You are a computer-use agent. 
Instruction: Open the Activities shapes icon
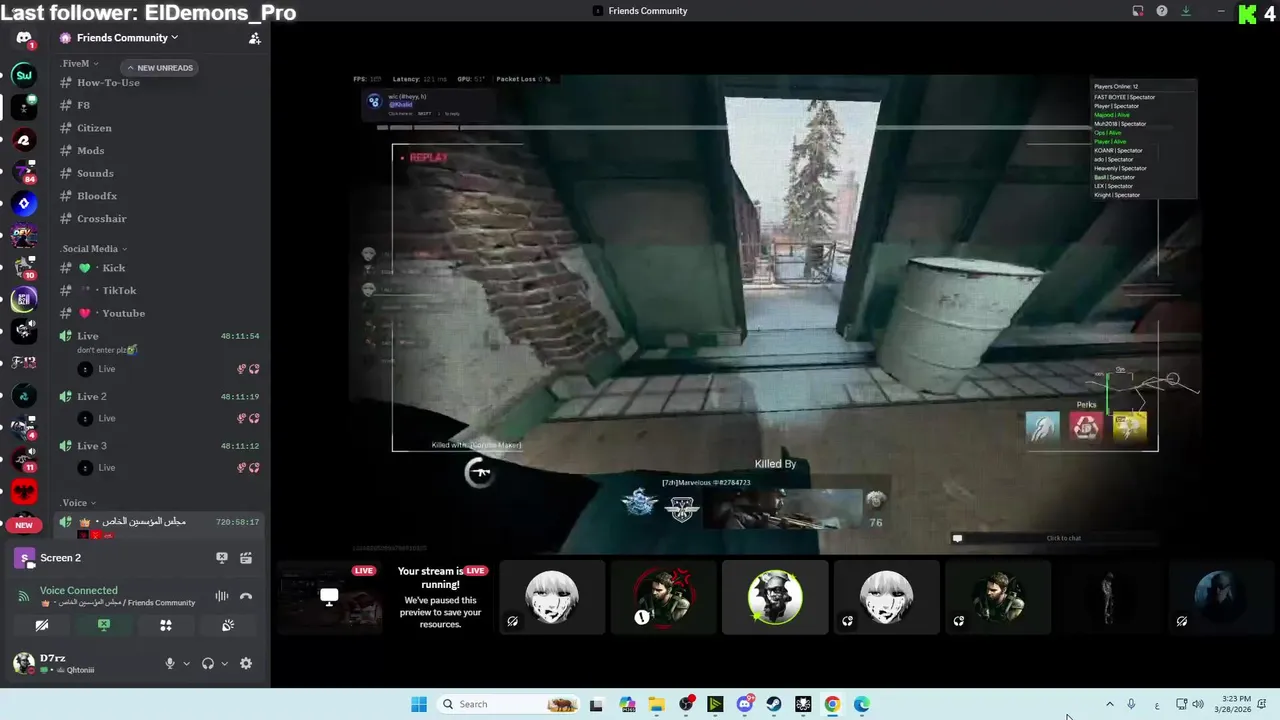pyautogui.click(x=166, y=626)
